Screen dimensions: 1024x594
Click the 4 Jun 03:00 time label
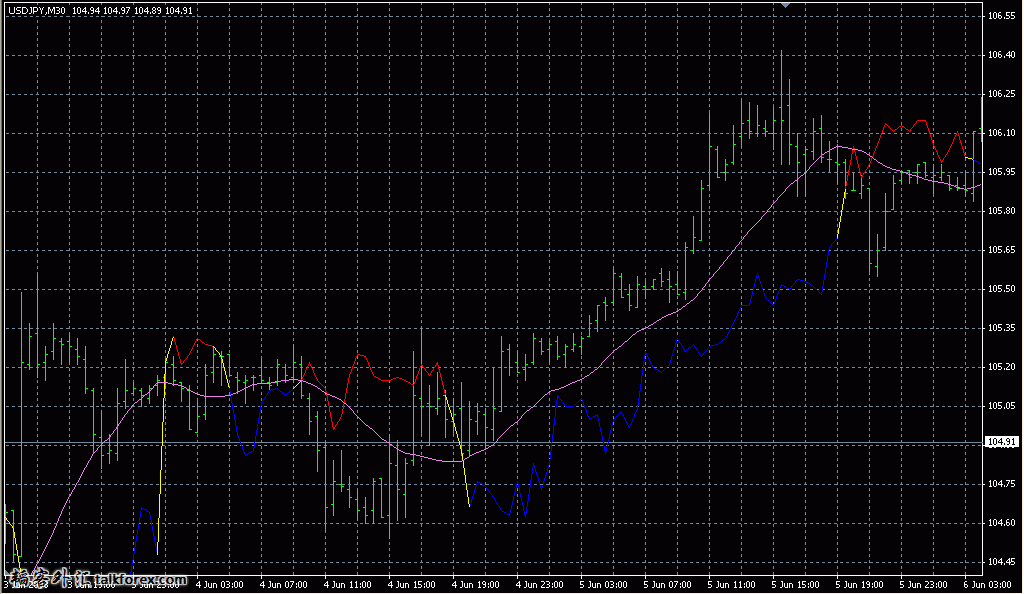click(x=219, y=585)
